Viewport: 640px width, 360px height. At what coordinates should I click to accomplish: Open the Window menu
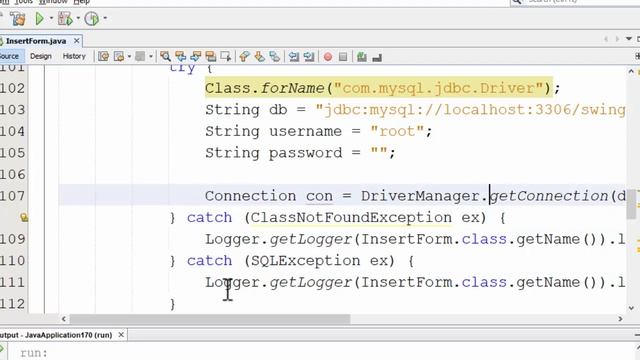pyautogui.click(x=53, y=2)
